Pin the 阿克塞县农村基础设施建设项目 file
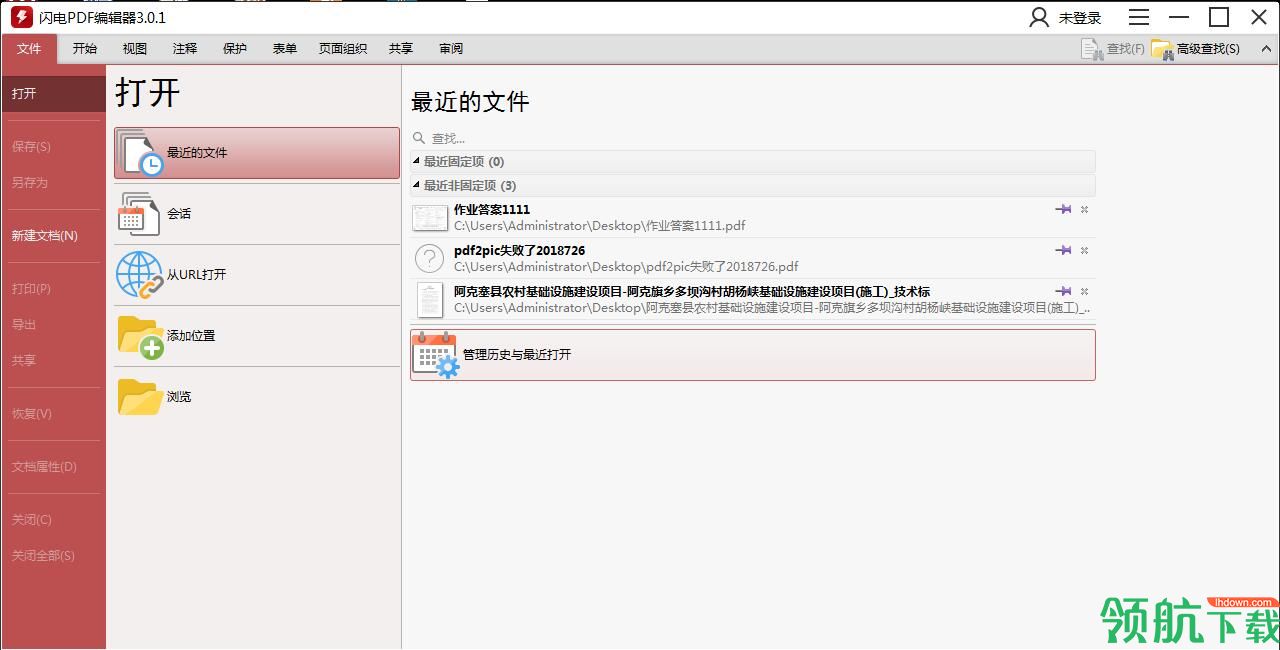The image size is (1280, 650). (x=1063, y=291)
